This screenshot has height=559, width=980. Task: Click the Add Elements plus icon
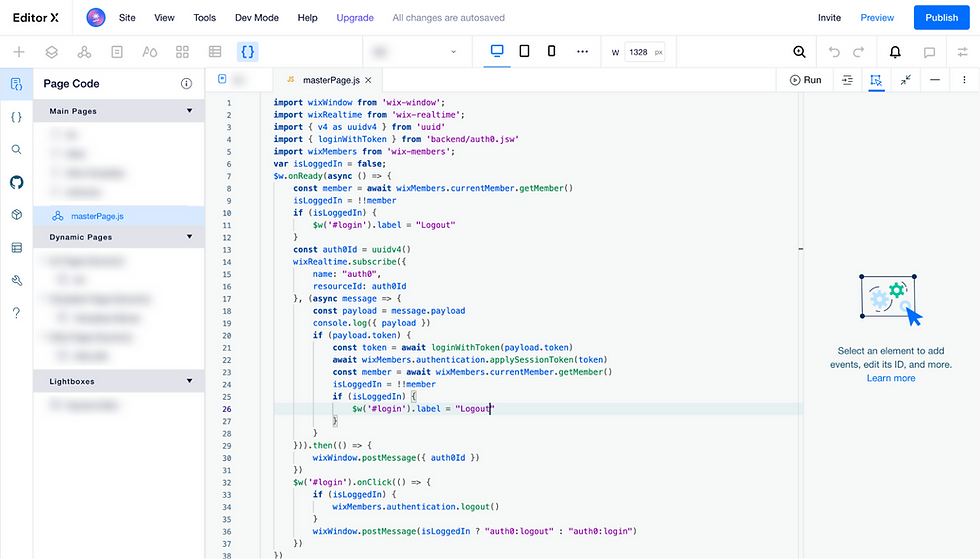click(19, 52)
